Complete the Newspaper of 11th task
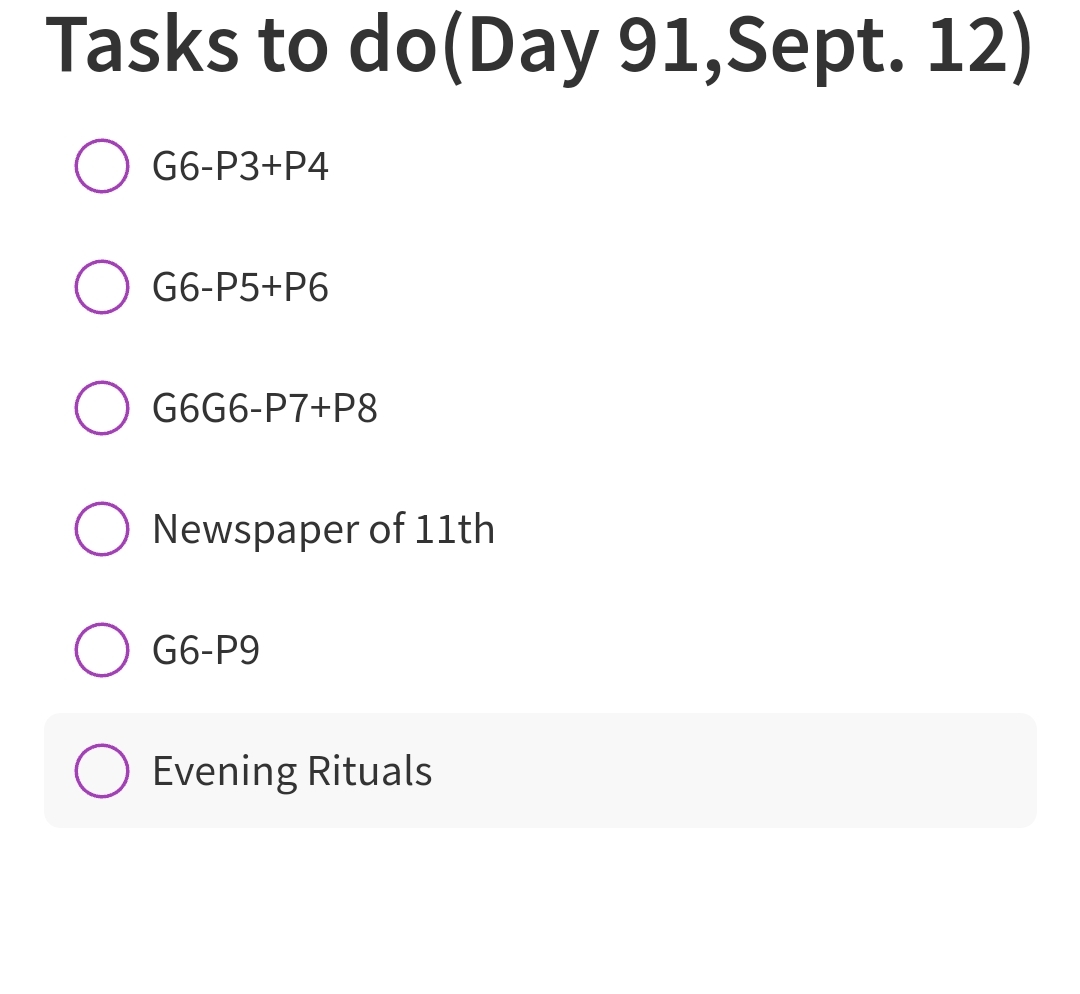Image resolution: width=1080 pixels, height=994 pixels. coord(101,529)
